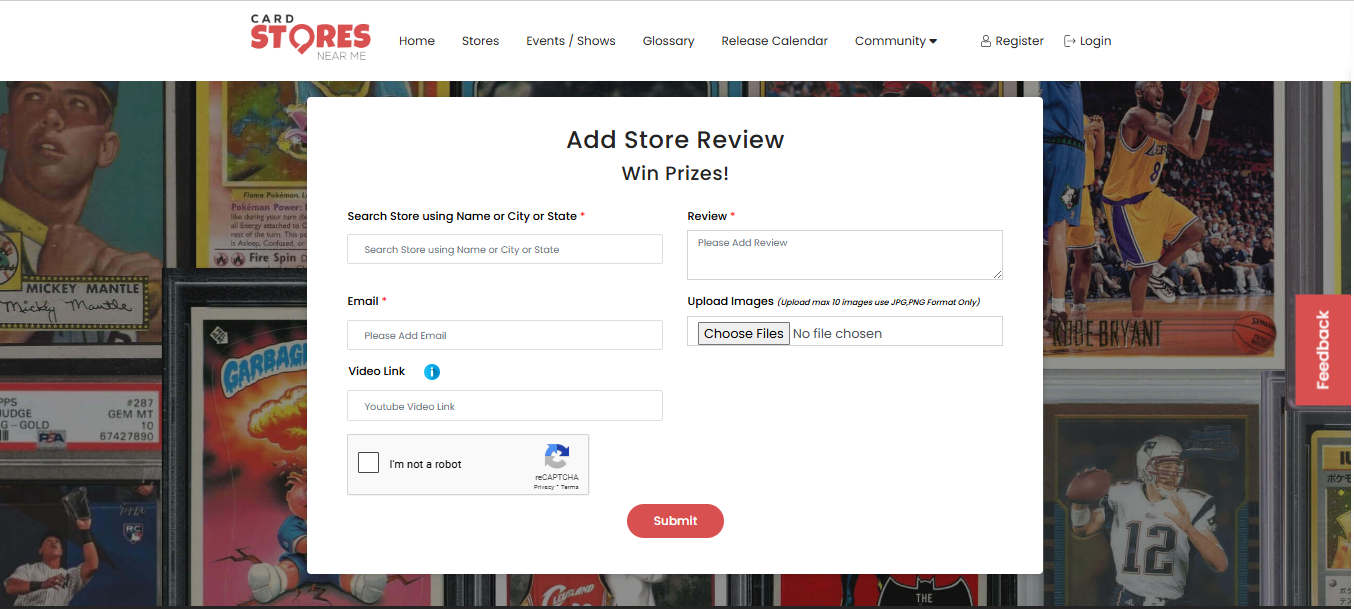
Task: Click the info icon beside Video Link
Action: 431,371
